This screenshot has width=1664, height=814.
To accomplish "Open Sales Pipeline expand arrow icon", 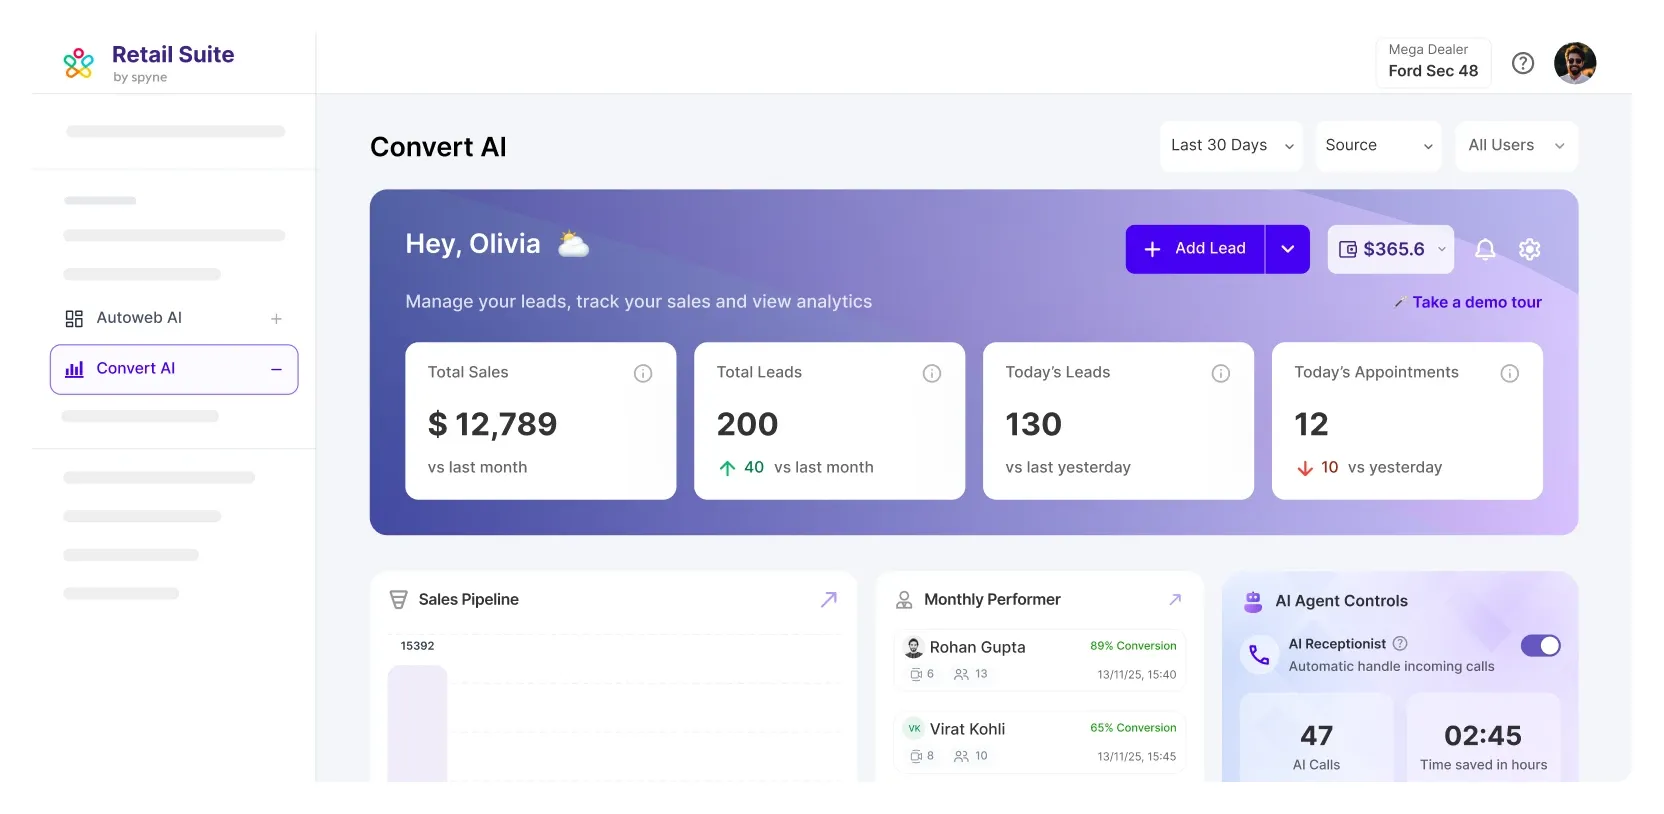I will pos(828,599).
